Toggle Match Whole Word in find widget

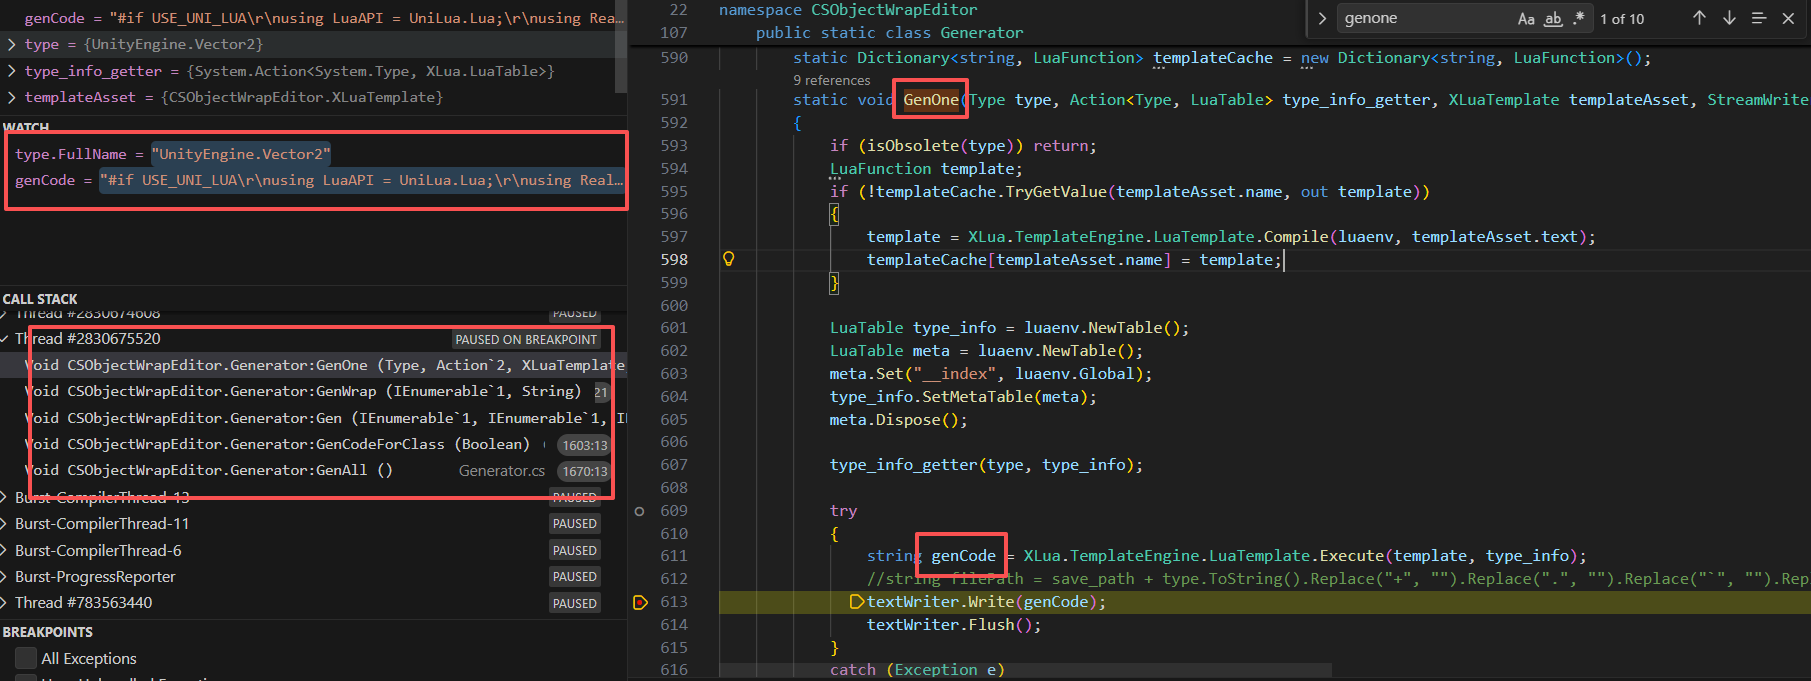[x=1553, y=18]
